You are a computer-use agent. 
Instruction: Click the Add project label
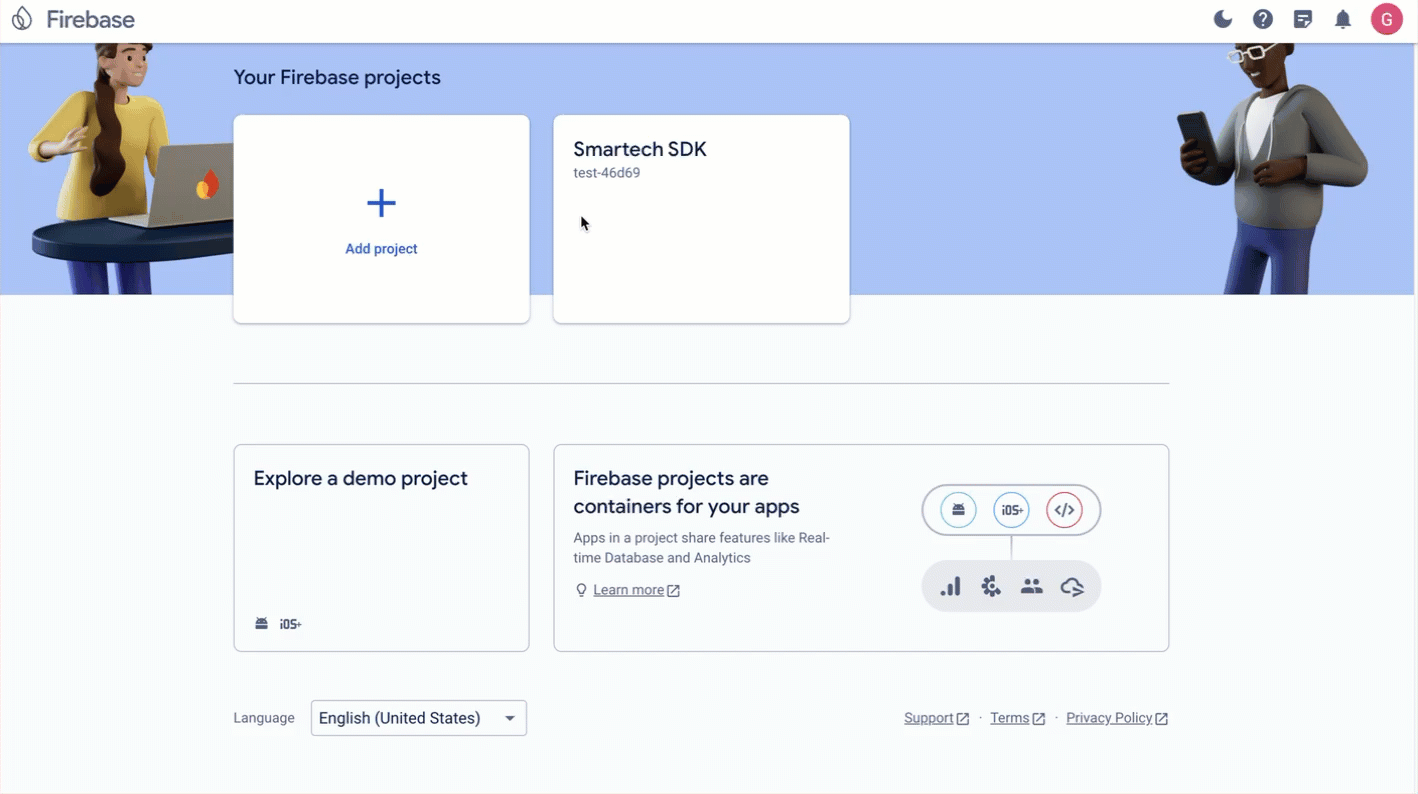pyautogui.click(x=381, y=249)
